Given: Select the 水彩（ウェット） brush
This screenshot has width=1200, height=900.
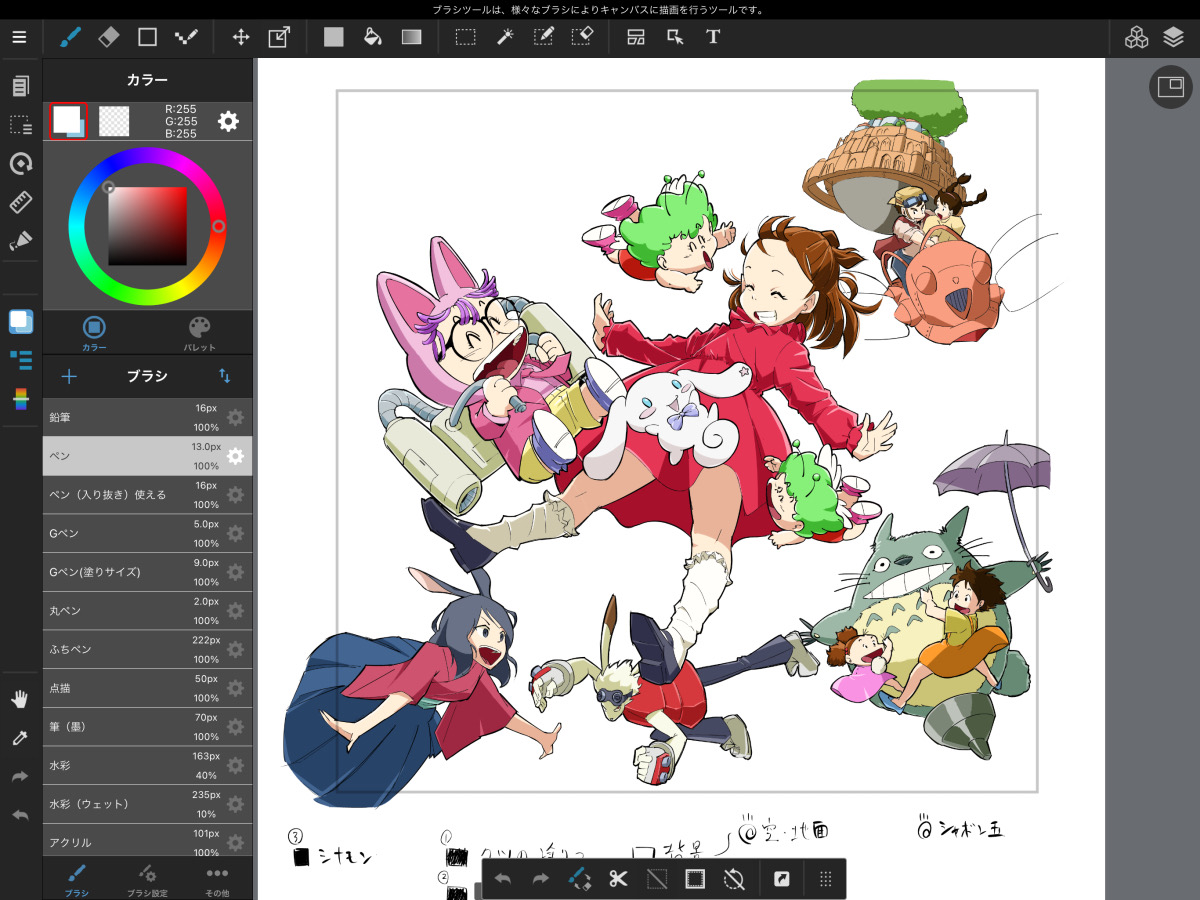Looking at the screenshot, I should click(147, 803).
